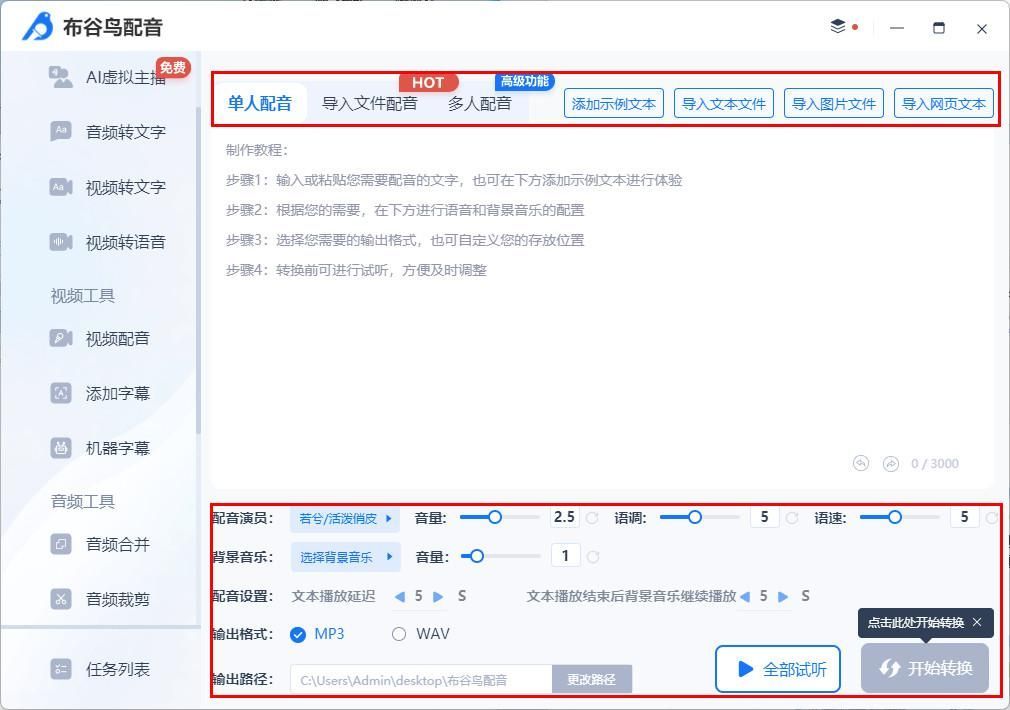Open 视频转文字 tool
Viewport: 1010px width, 710px height.
tap(108, 187)
